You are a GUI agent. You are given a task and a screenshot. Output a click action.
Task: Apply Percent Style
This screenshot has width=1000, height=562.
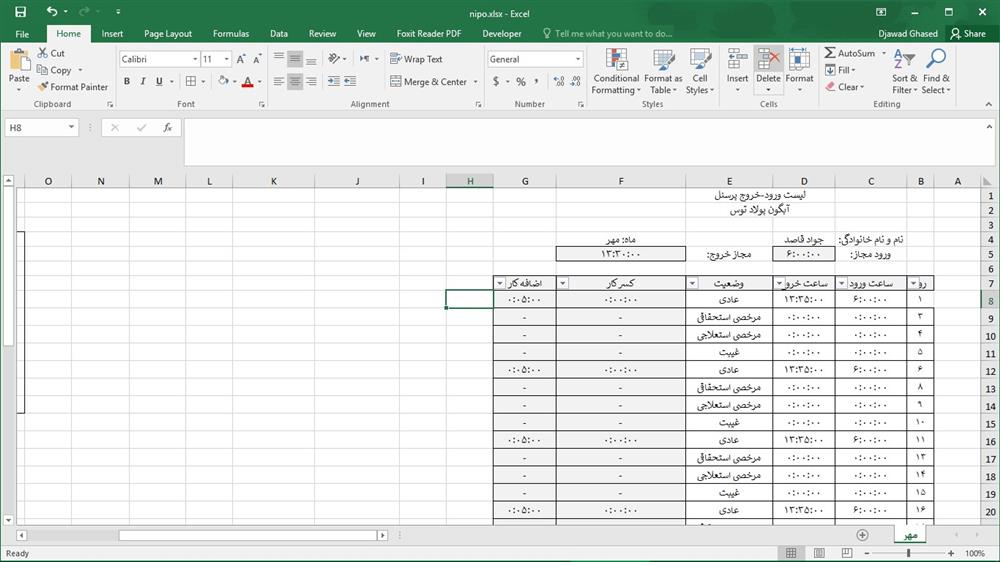click(521, 82)
